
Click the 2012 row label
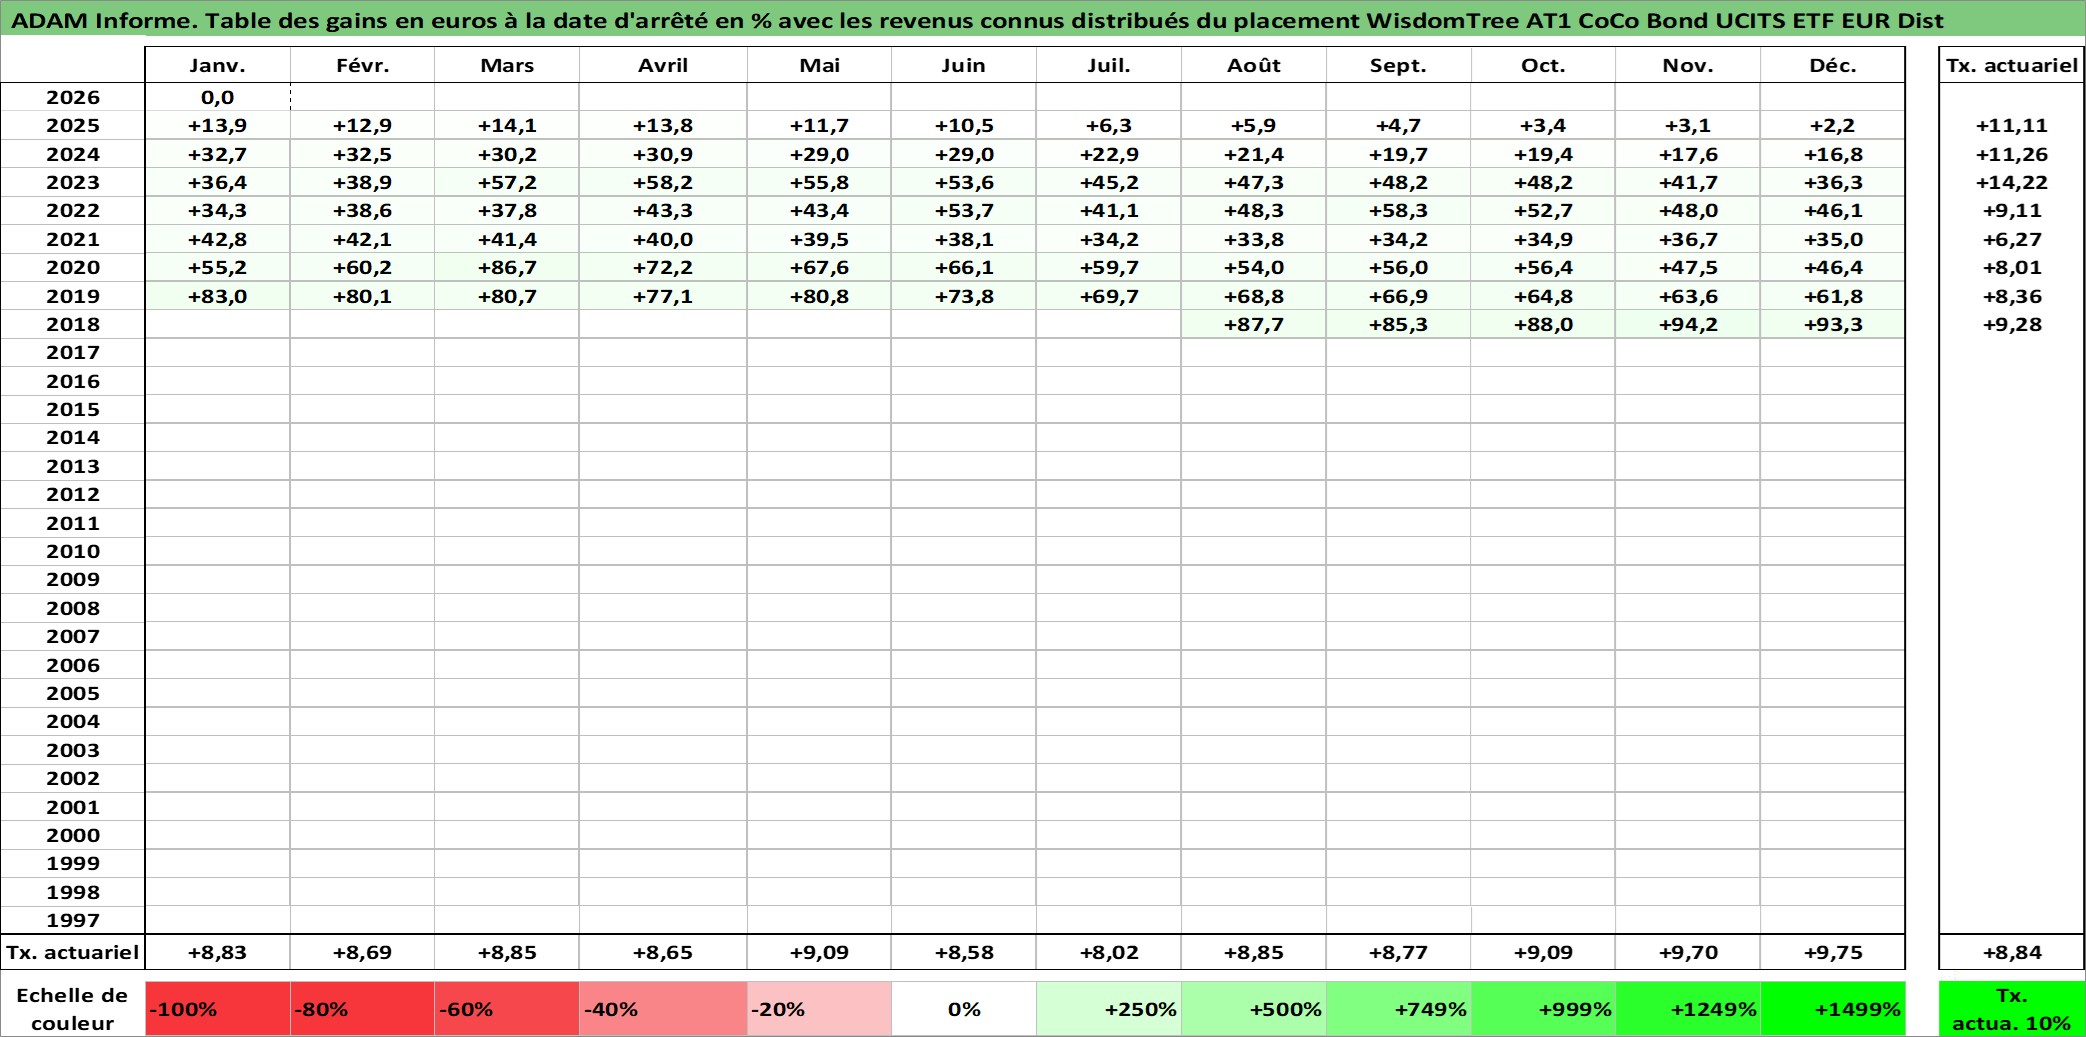coord(73,494)
